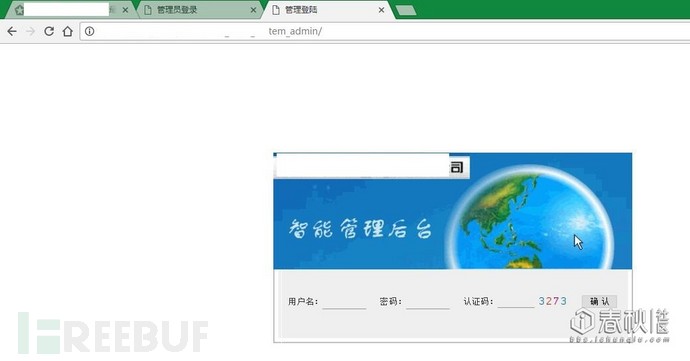Open the browser home page icon
Image resolution: width=690 pixels, height=361 pixels.
pyautogui.click(x=67, y=31)
